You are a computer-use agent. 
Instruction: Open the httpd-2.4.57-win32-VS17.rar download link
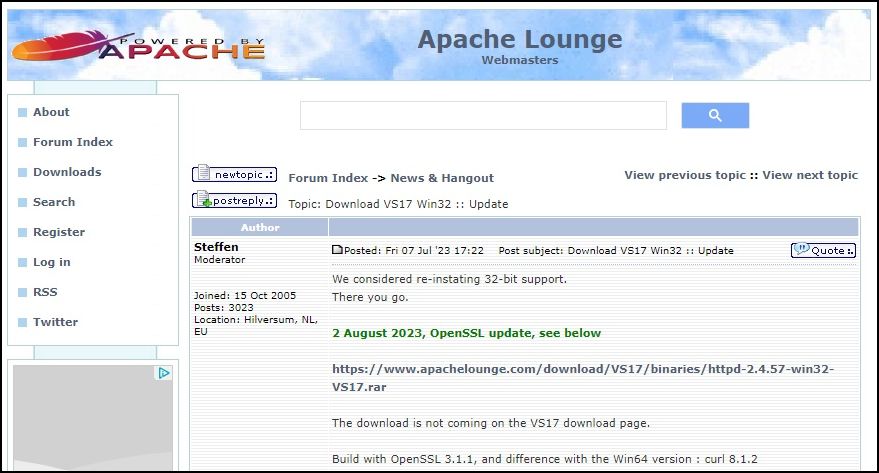click(583, 378)
